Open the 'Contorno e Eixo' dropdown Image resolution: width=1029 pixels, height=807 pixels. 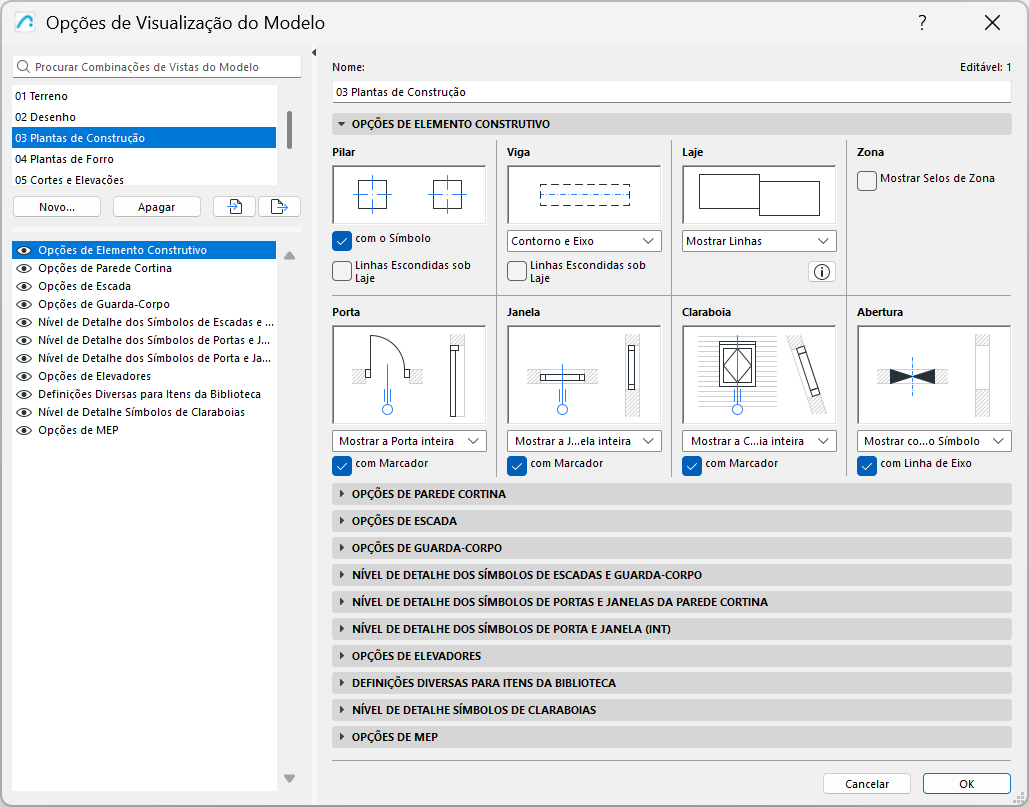tap(583, 241)
